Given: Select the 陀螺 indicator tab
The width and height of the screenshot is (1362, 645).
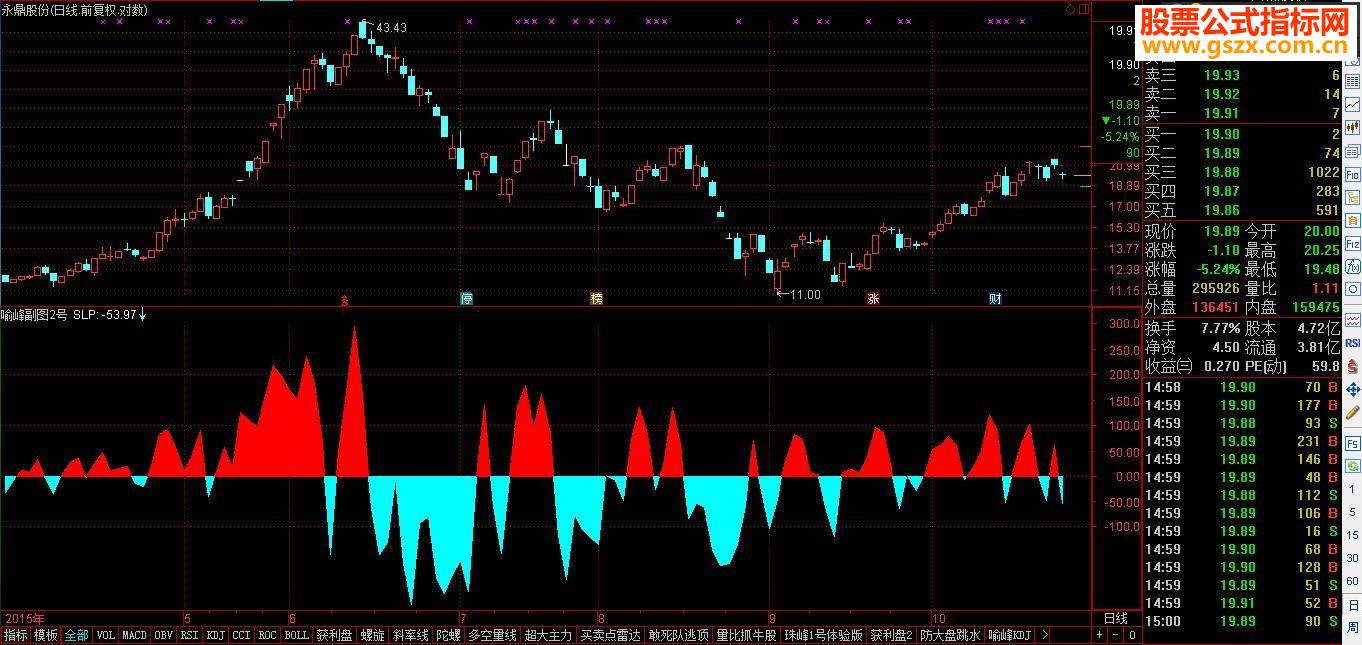Looking at the screenshot, I should click(448, 635).
